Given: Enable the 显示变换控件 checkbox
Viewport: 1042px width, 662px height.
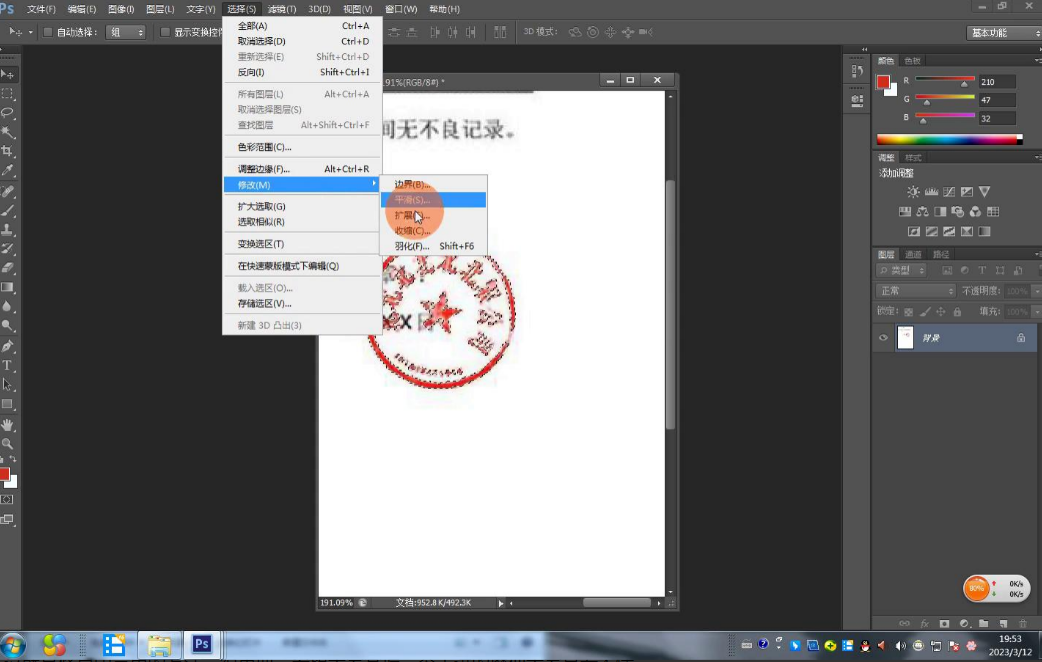Looking at the screenshot, I should click(x=165, y=32).
